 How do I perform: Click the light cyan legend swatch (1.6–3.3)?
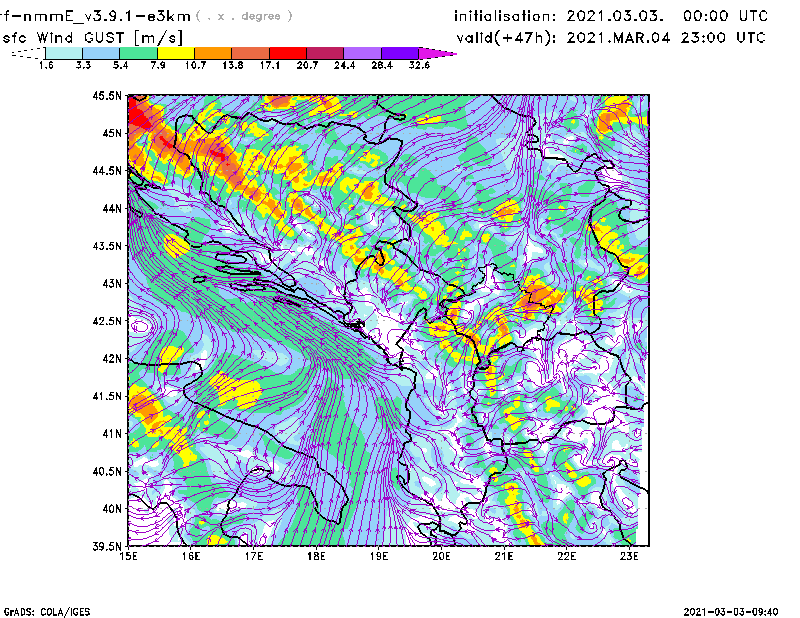coord(64,53)
